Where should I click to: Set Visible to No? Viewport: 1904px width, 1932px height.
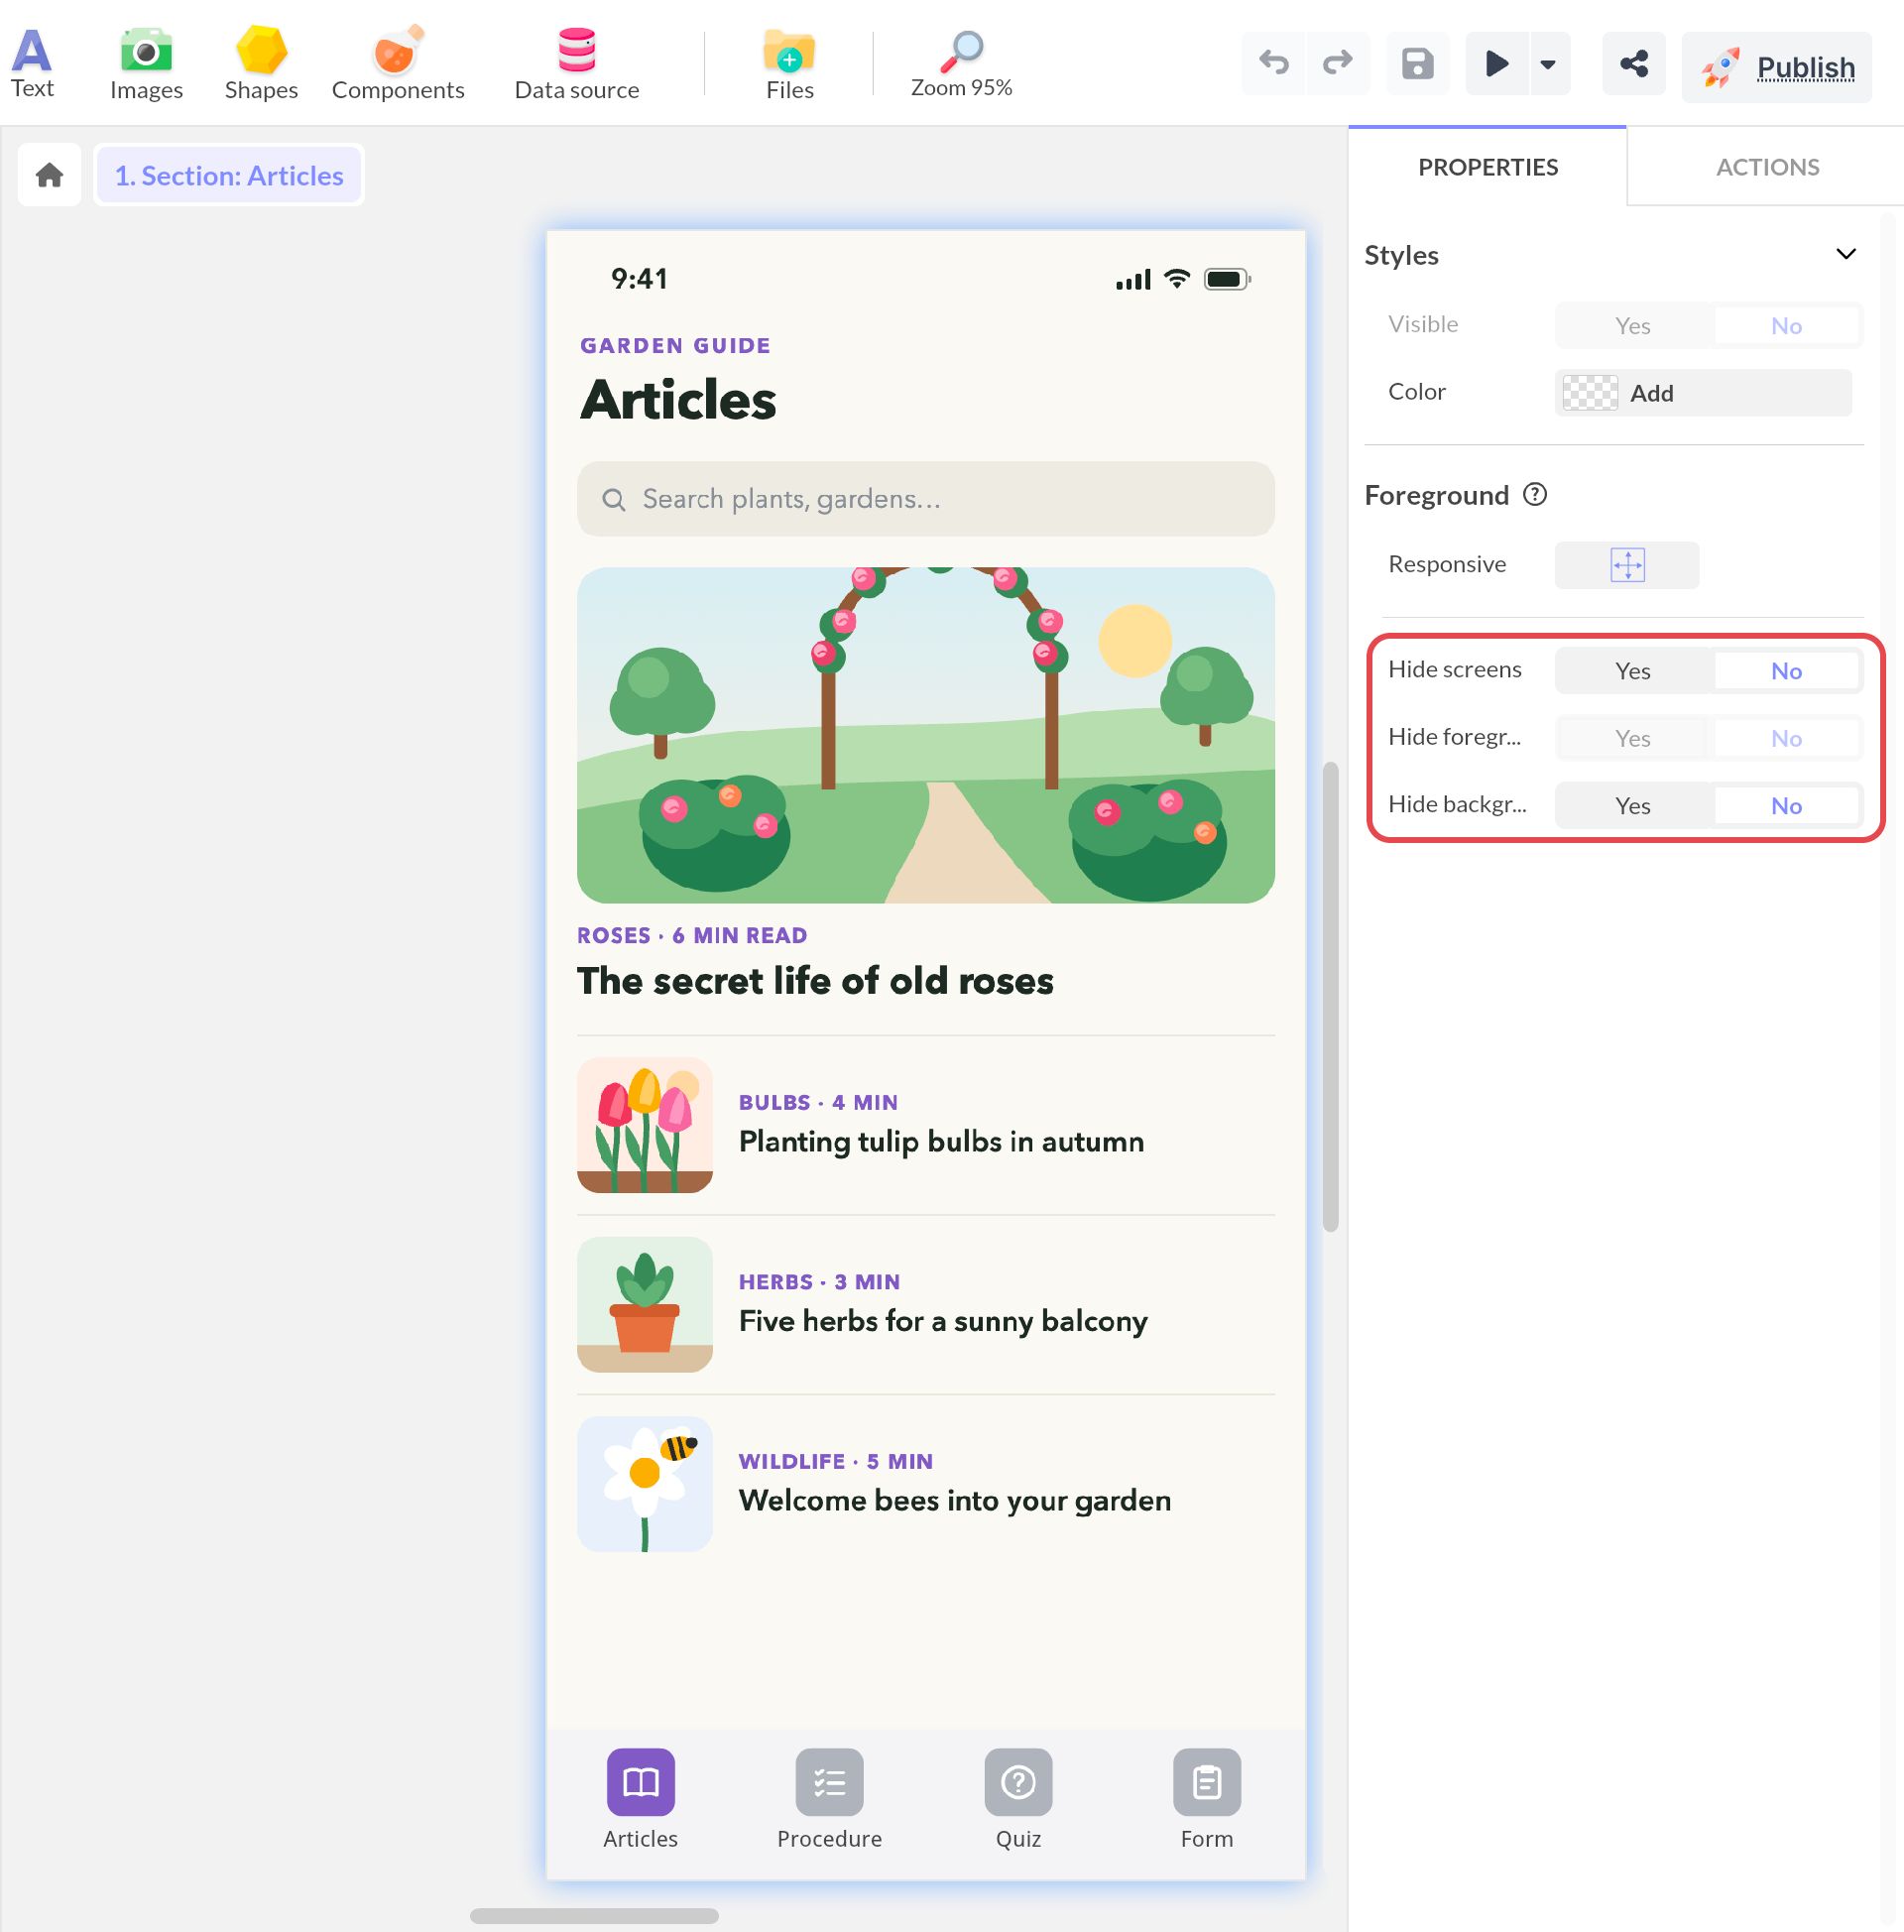pos(1786,326)
